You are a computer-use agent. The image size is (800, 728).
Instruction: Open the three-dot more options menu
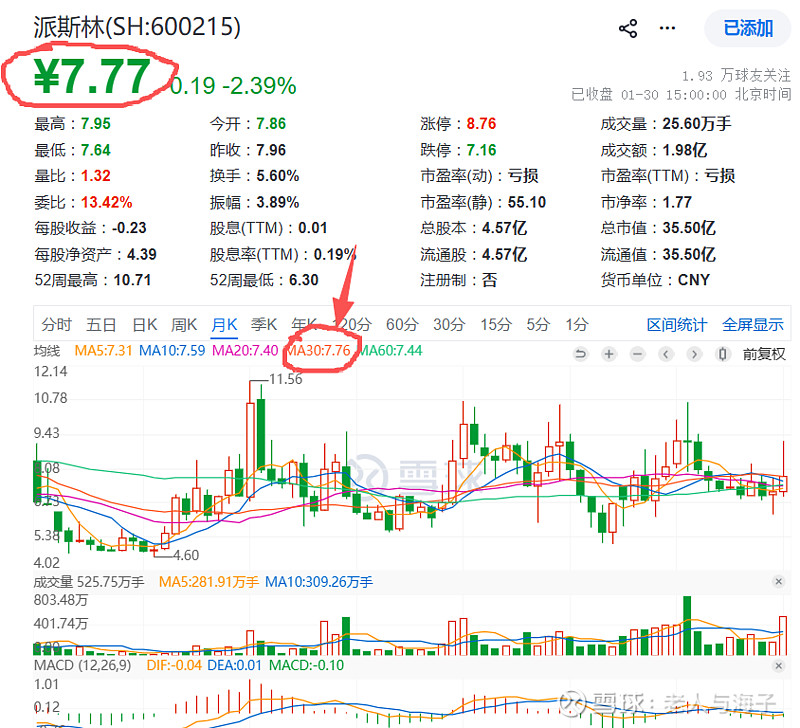[x=667, y=29]
